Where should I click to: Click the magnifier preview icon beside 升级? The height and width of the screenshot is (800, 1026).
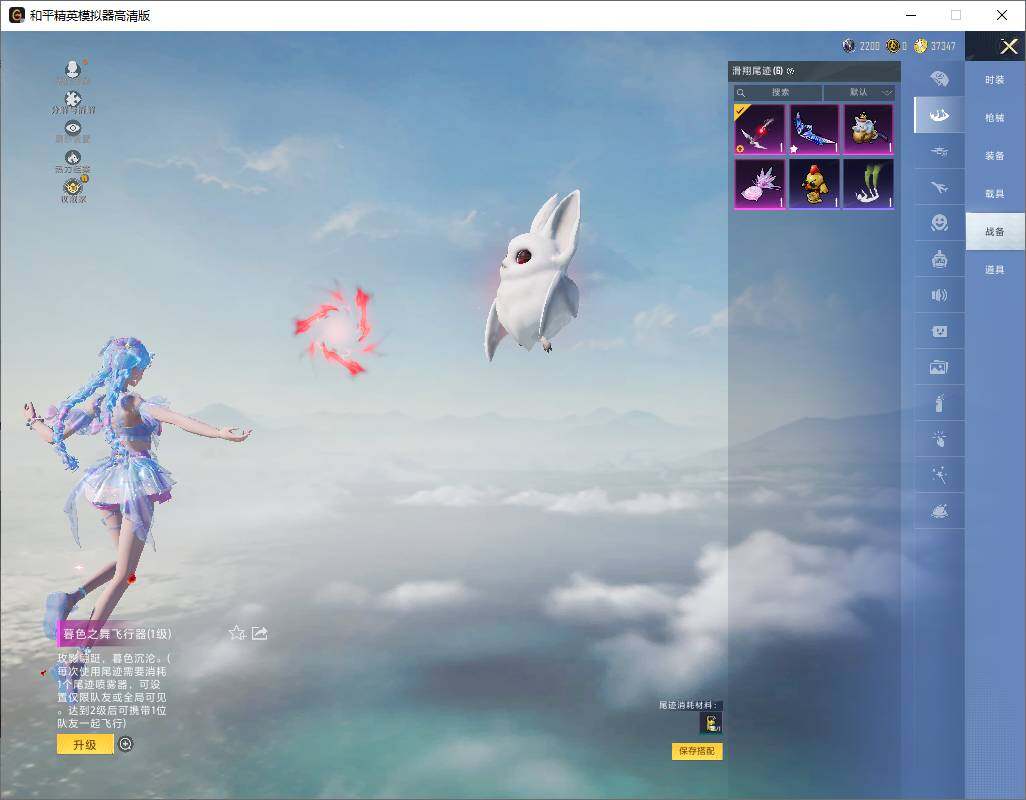tap(126, 744)
